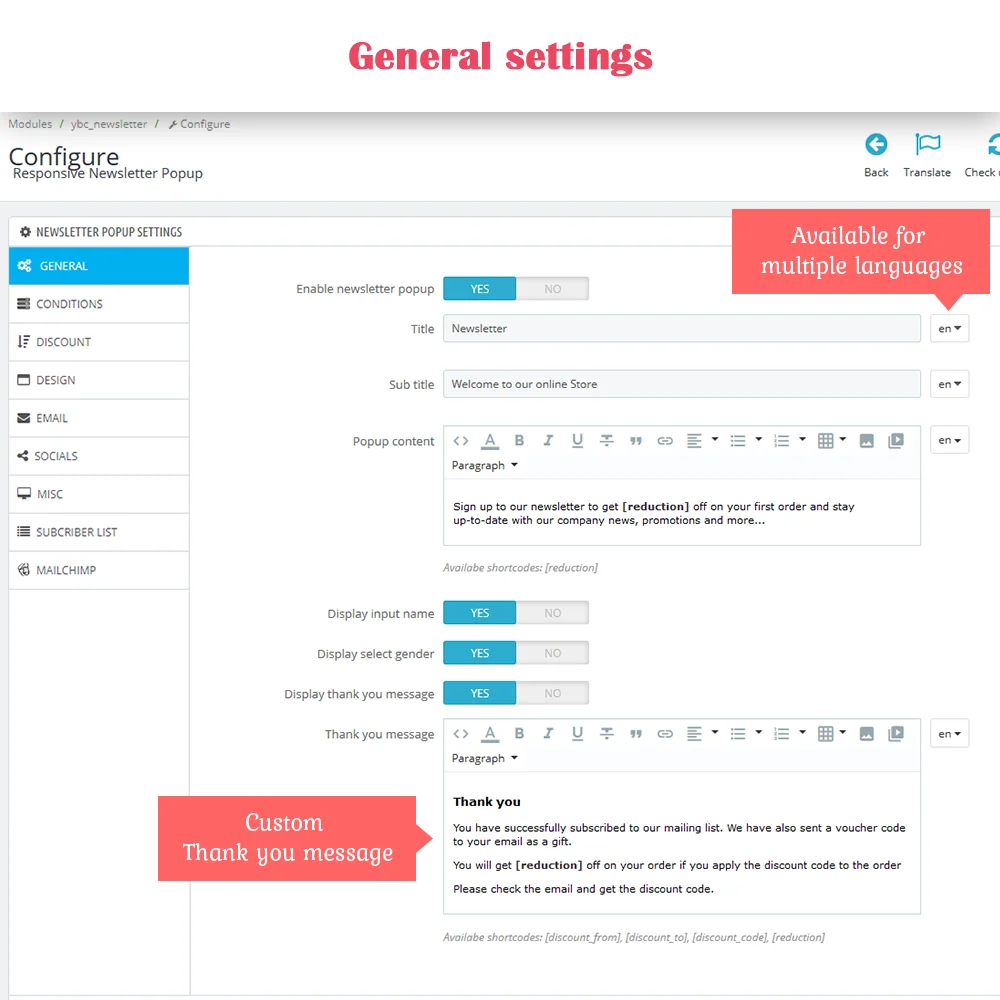Screen dimensions: 1000x1000
Task: Open the Paragraph style dropdown in Popup content
Action: (484, 465)
